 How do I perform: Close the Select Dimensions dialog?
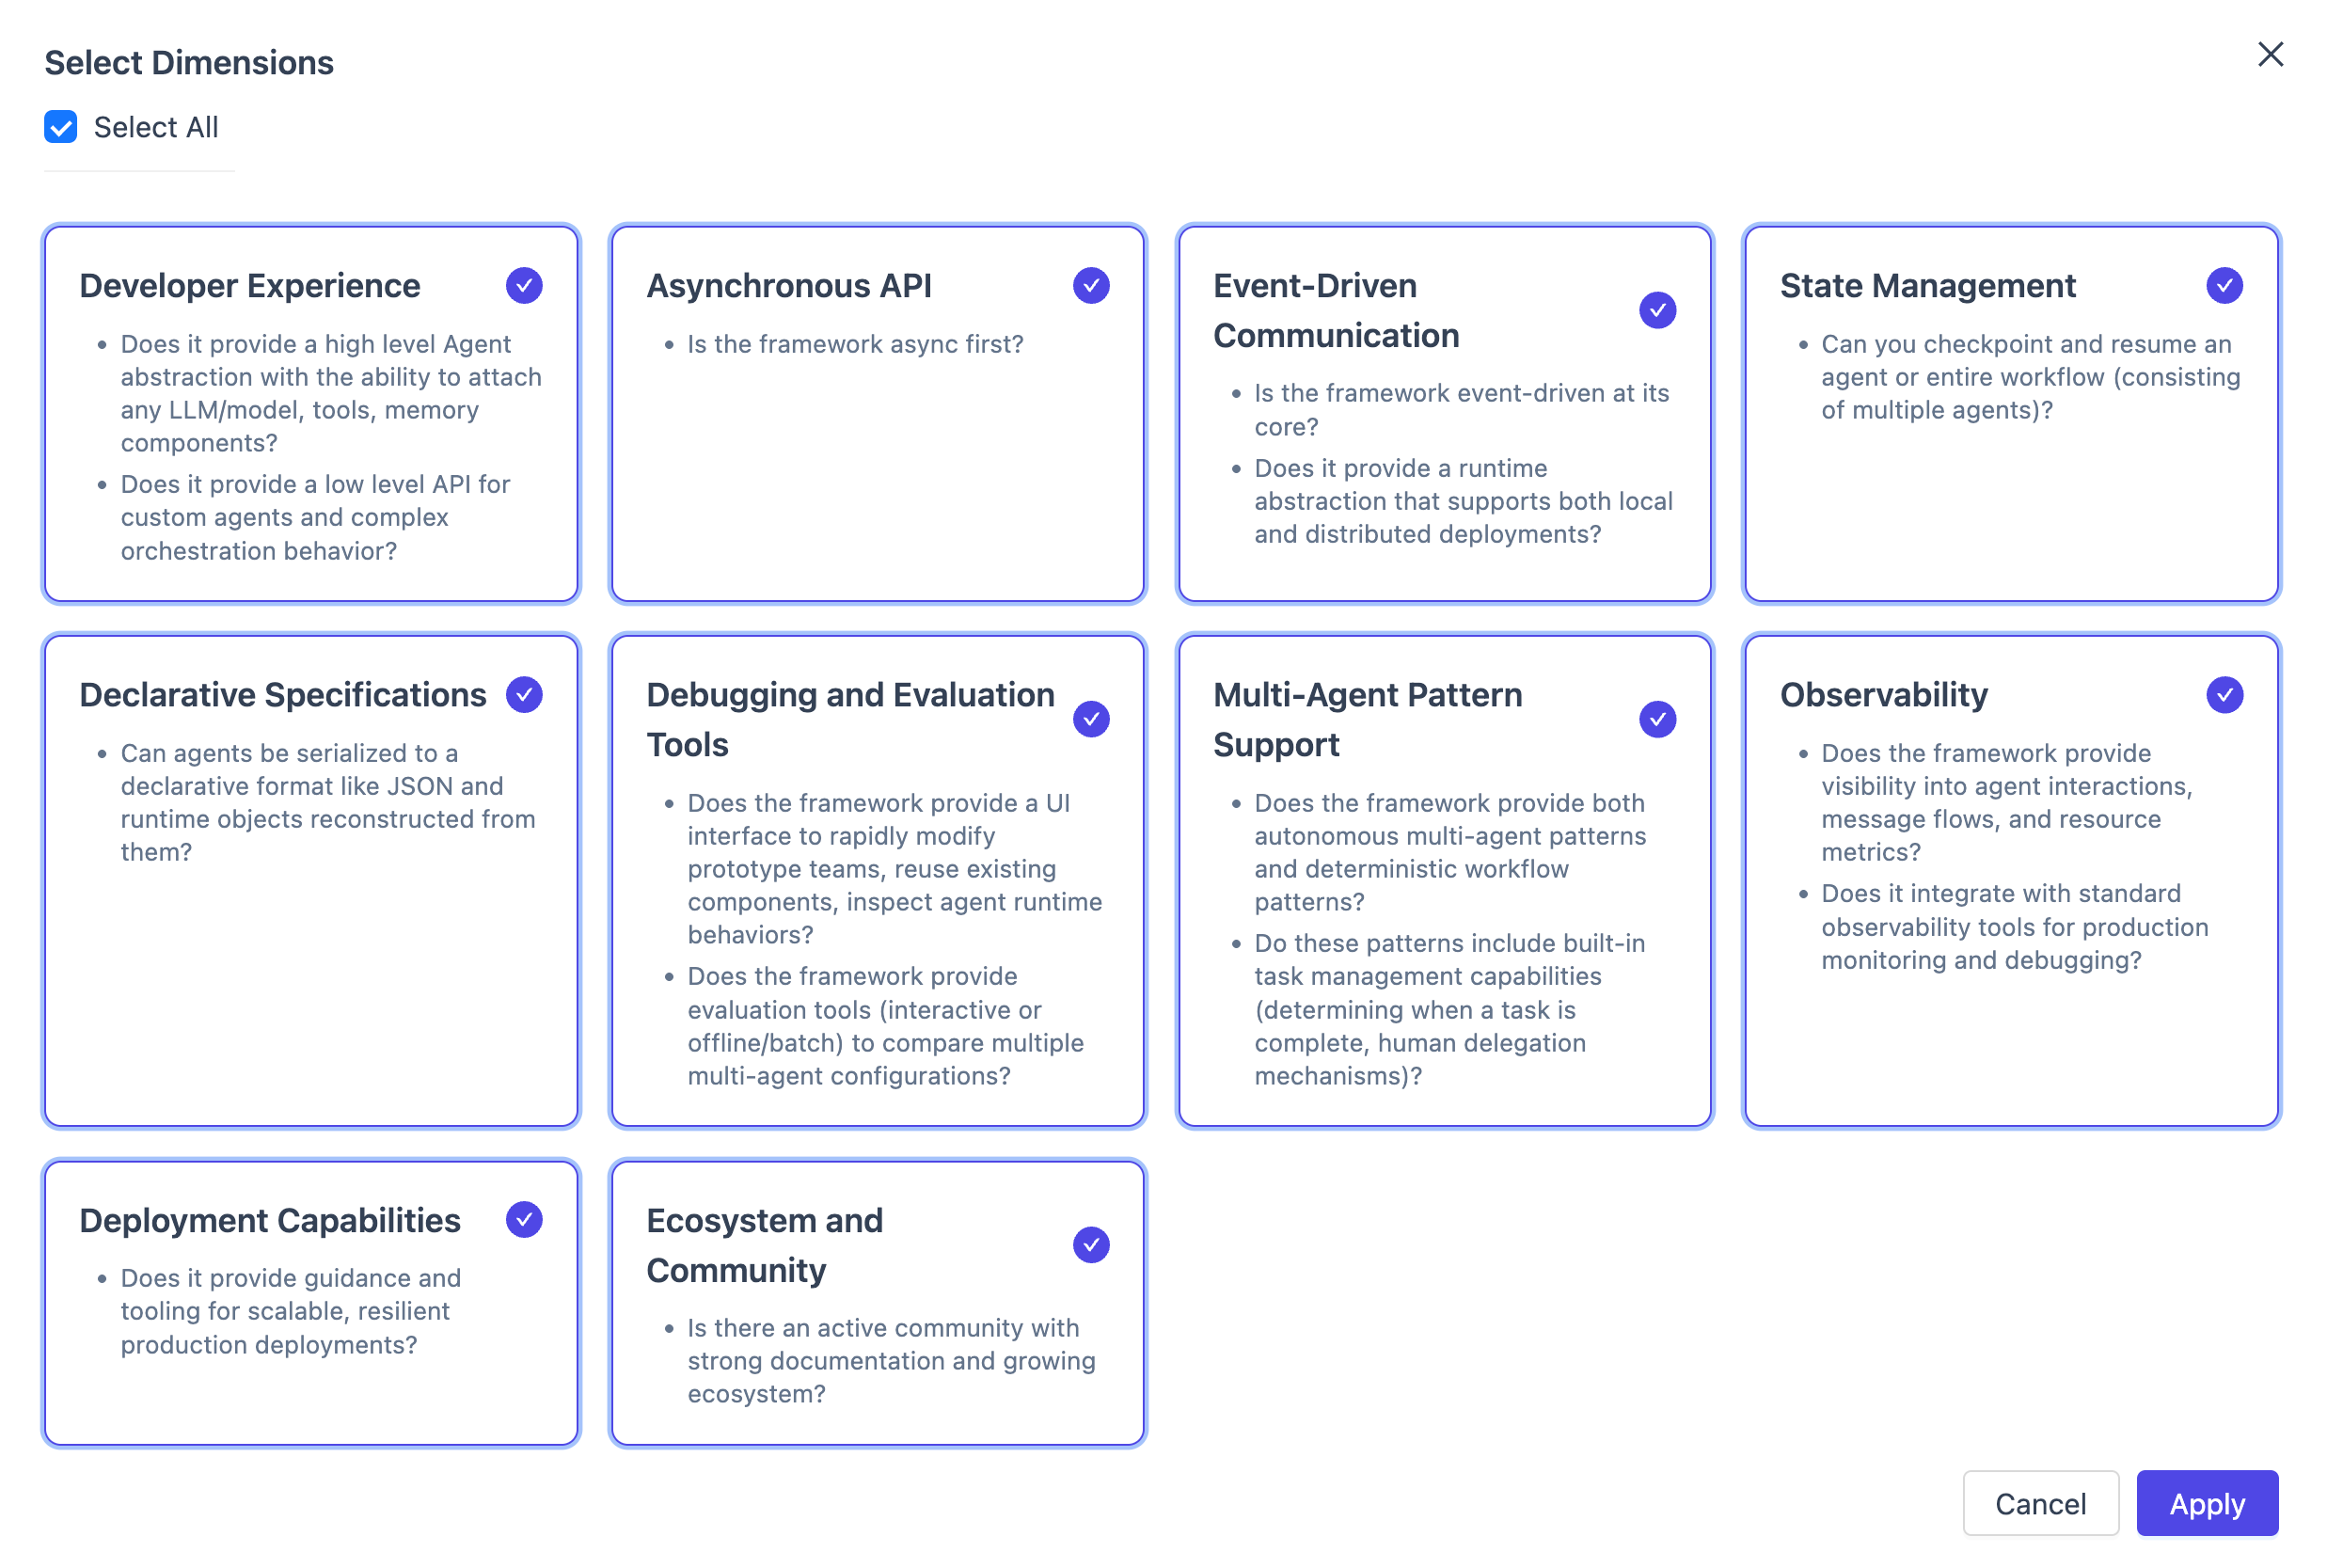click(2270, 55)
